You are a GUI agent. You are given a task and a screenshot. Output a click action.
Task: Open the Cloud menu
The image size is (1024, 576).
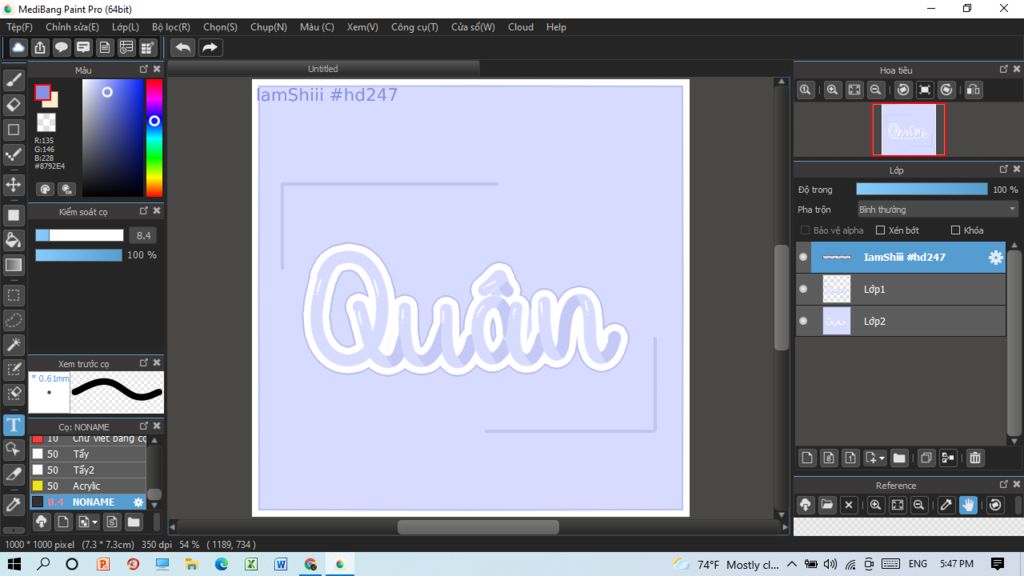[520, 27]
